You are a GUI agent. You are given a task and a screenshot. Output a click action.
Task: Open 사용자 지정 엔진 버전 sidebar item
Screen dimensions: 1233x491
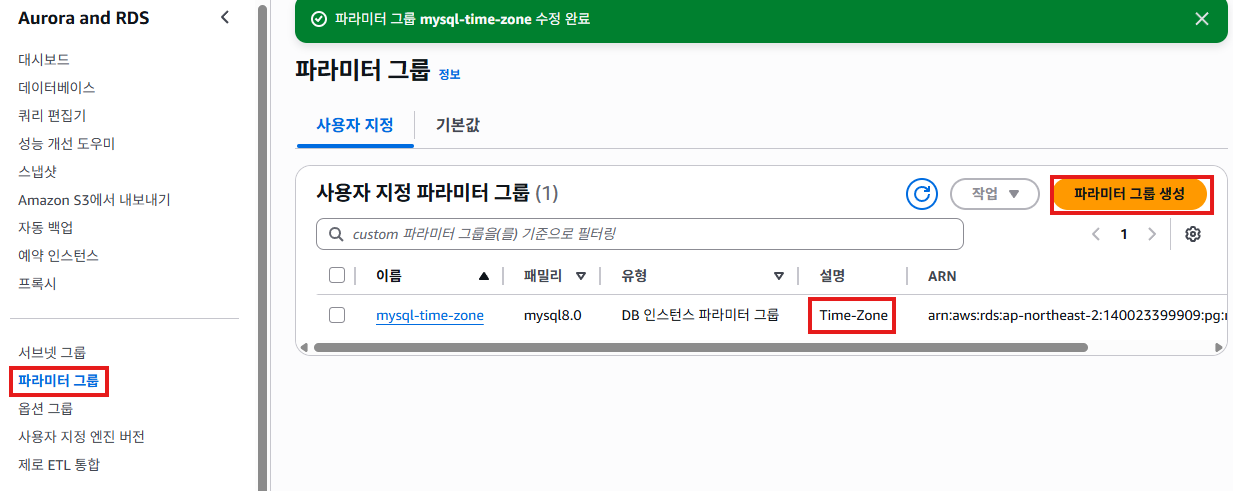pyautogui.click(x=82, y=437)
